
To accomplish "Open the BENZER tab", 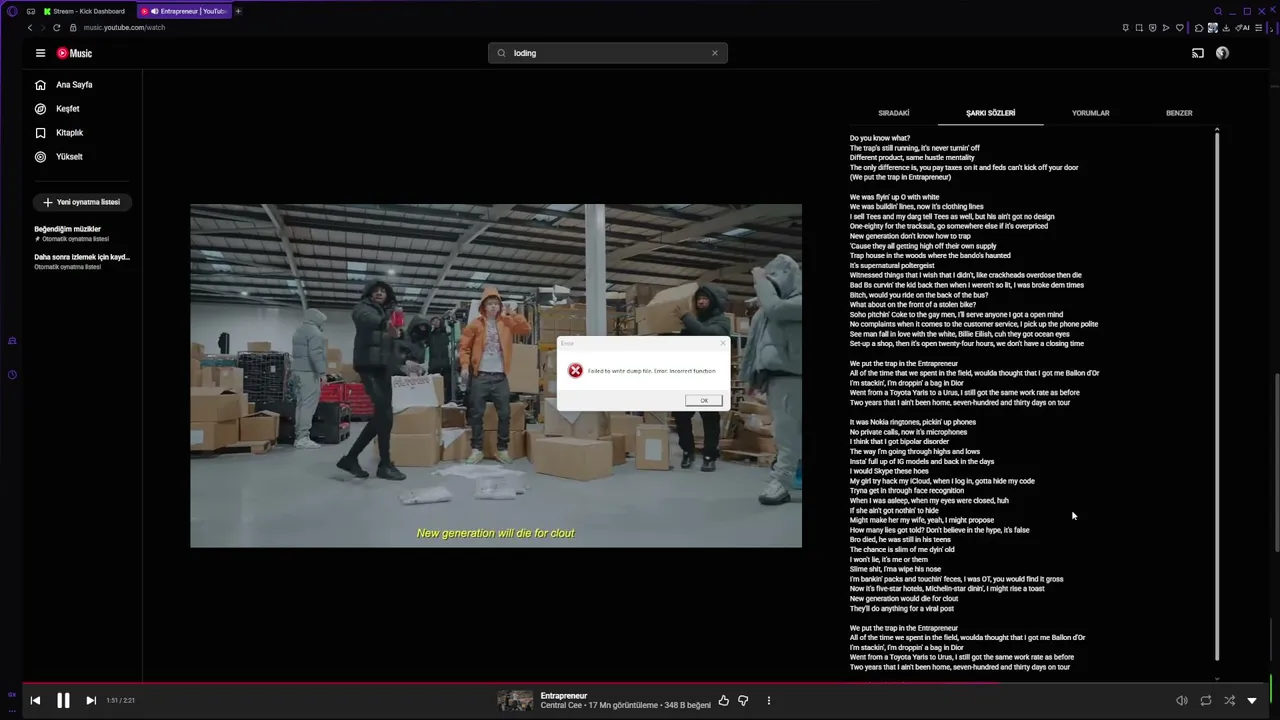I will (x=1179, y=113).
